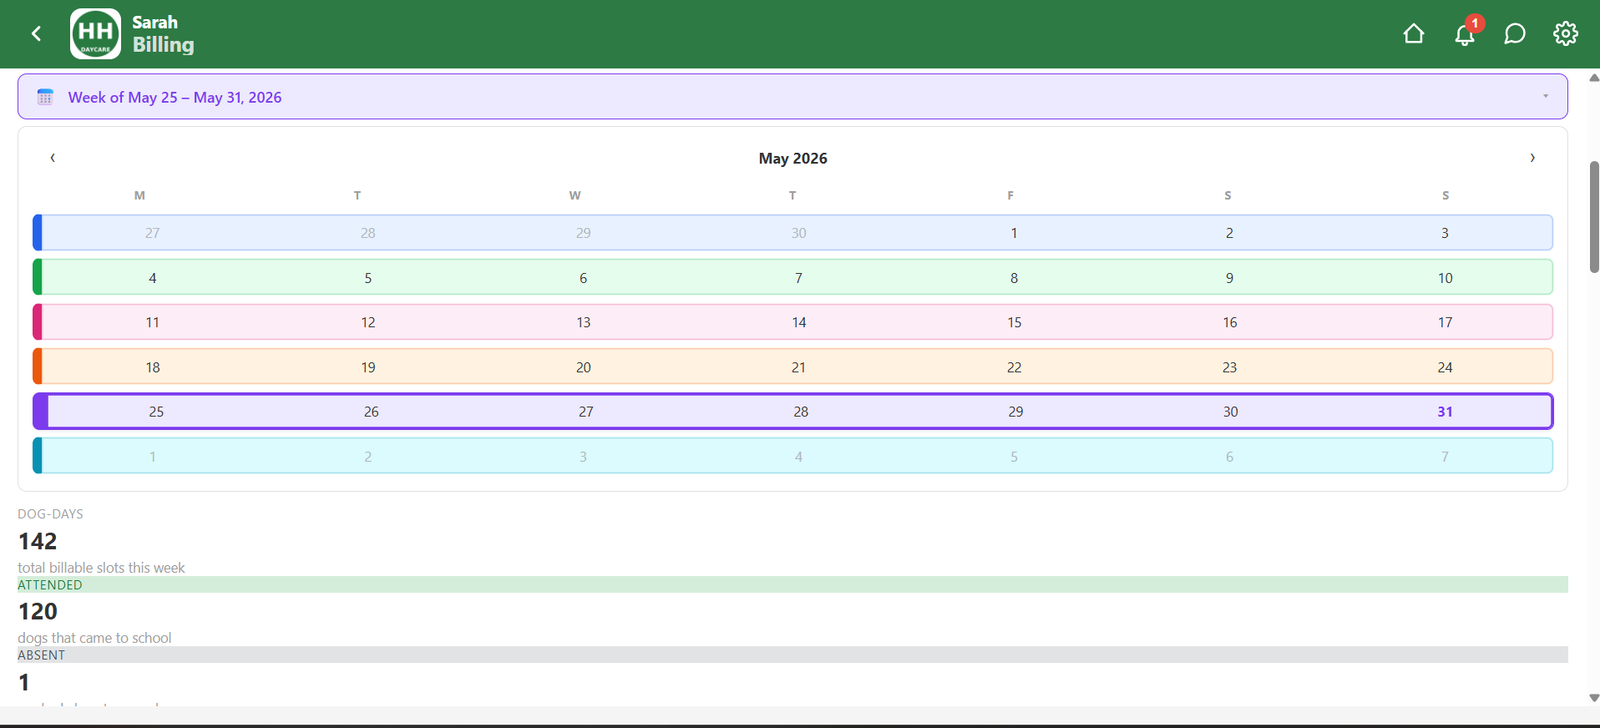Click the vertical scrollbar thumb
Viewport: 1600px width, 728px height.
point(1594,216)
